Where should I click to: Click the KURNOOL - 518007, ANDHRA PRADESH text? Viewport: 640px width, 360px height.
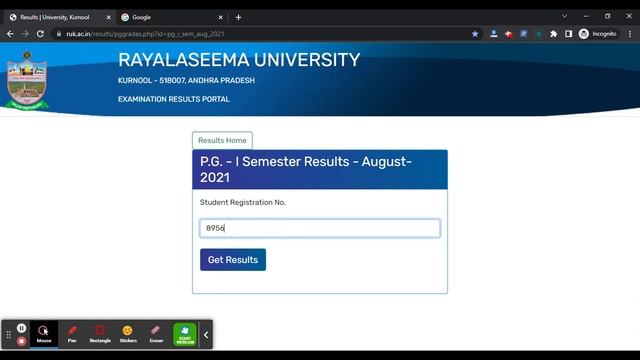tap(186, 80)
